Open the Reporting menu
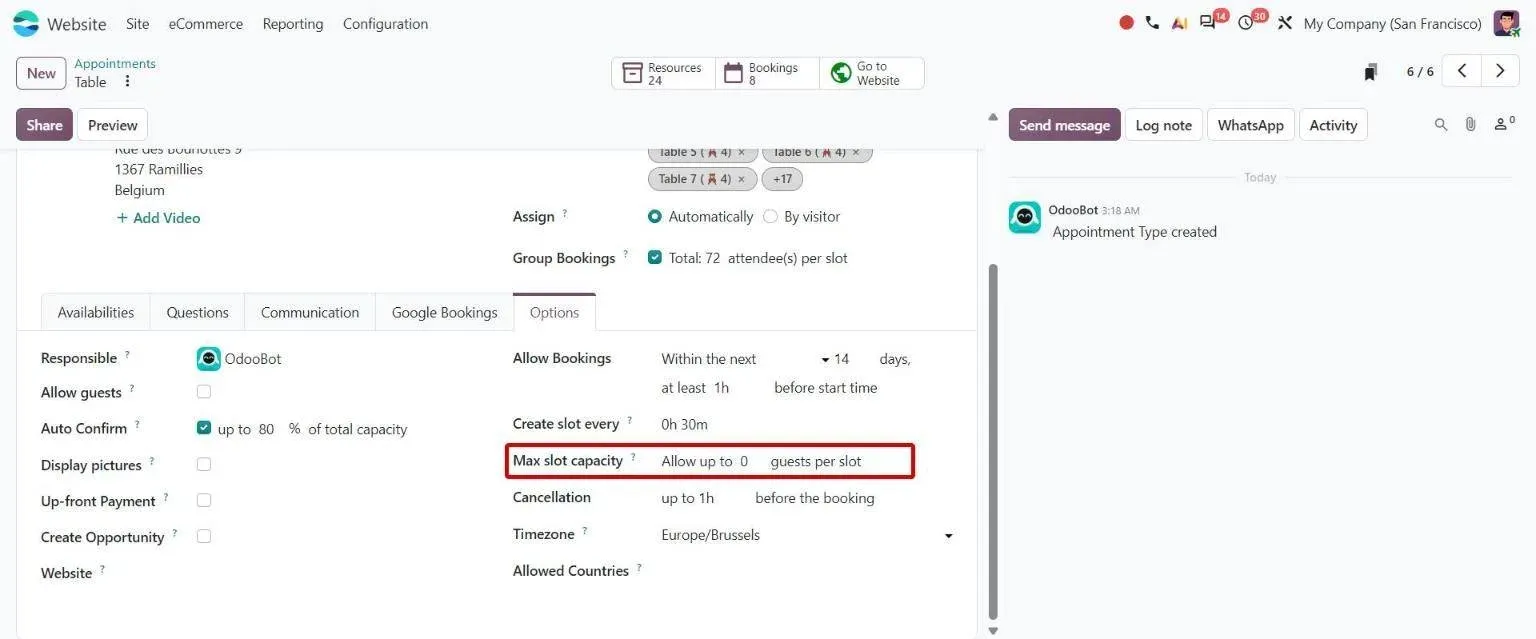1536x639 pixels. (293, 23)
